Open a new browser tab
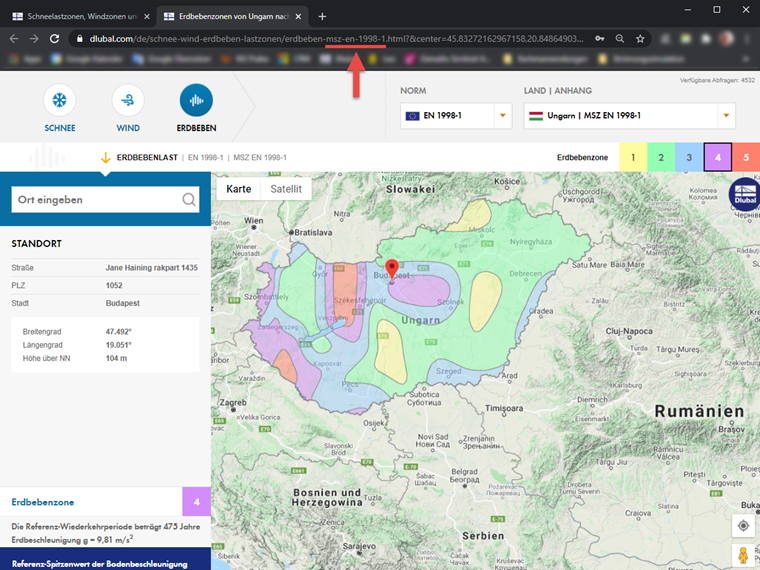The image size is (760, 570). [x=322, y=16]
